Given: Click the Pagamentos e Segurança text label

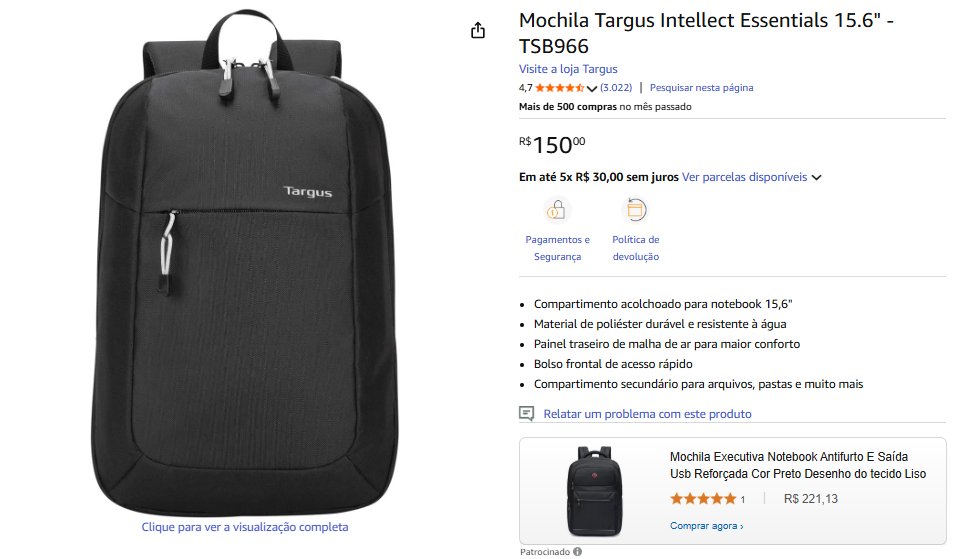Looking at the screenshot, I should point(557,248).
